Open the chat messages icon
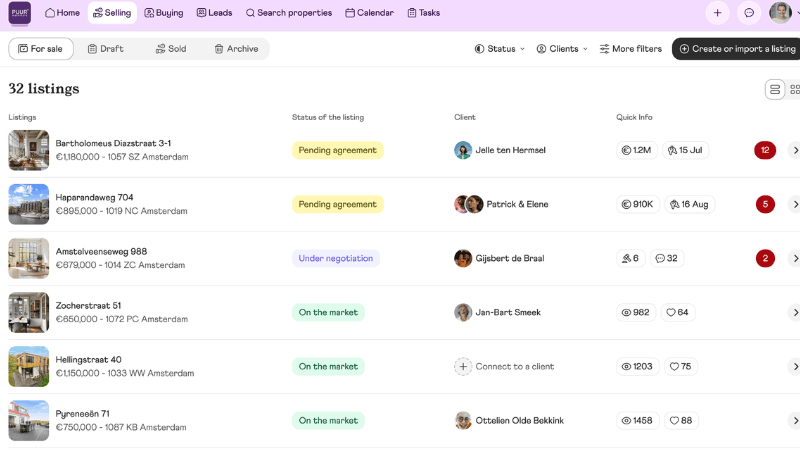Image resolution: width=800 pixels, height=450 pixels. click(x=749, y=13)
